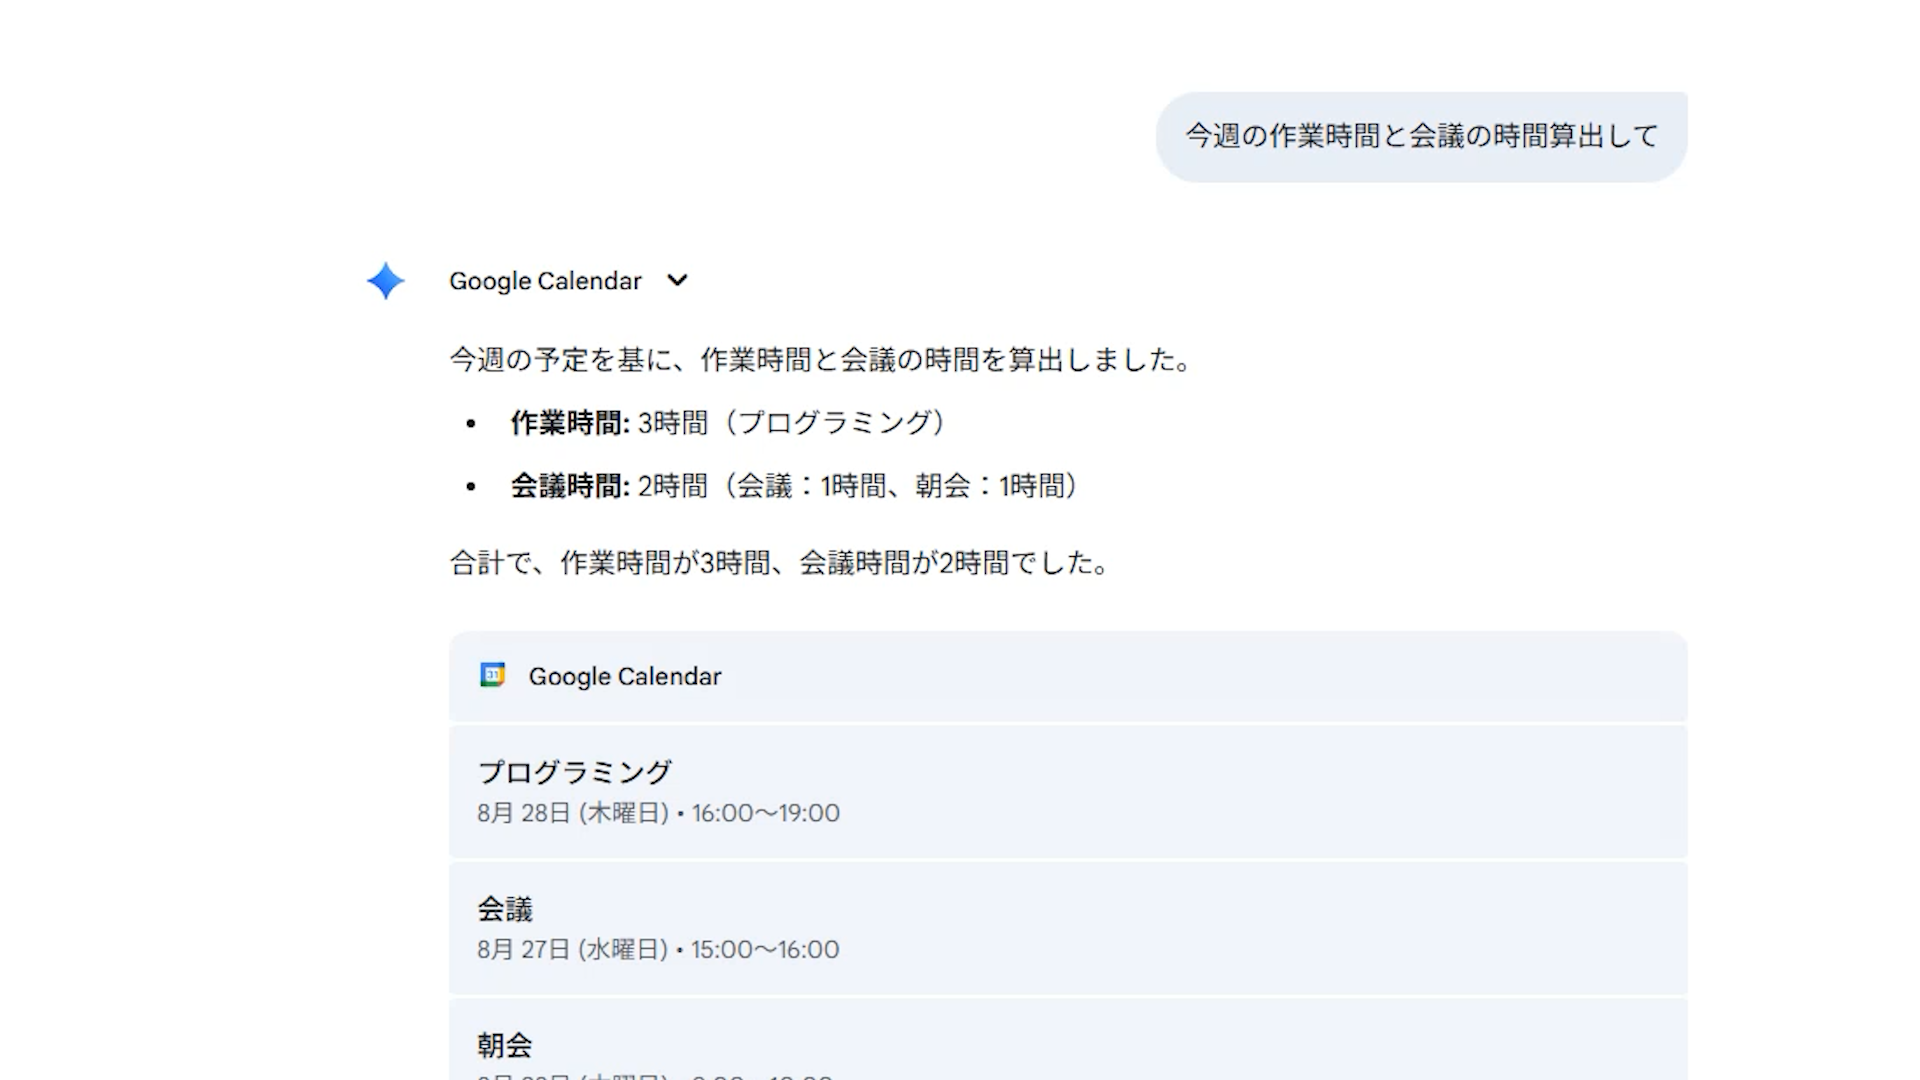The width and height of the screenshot is (1920, 1080).
Task: Open the 会議 event entry
Action: tap(505, 909)
